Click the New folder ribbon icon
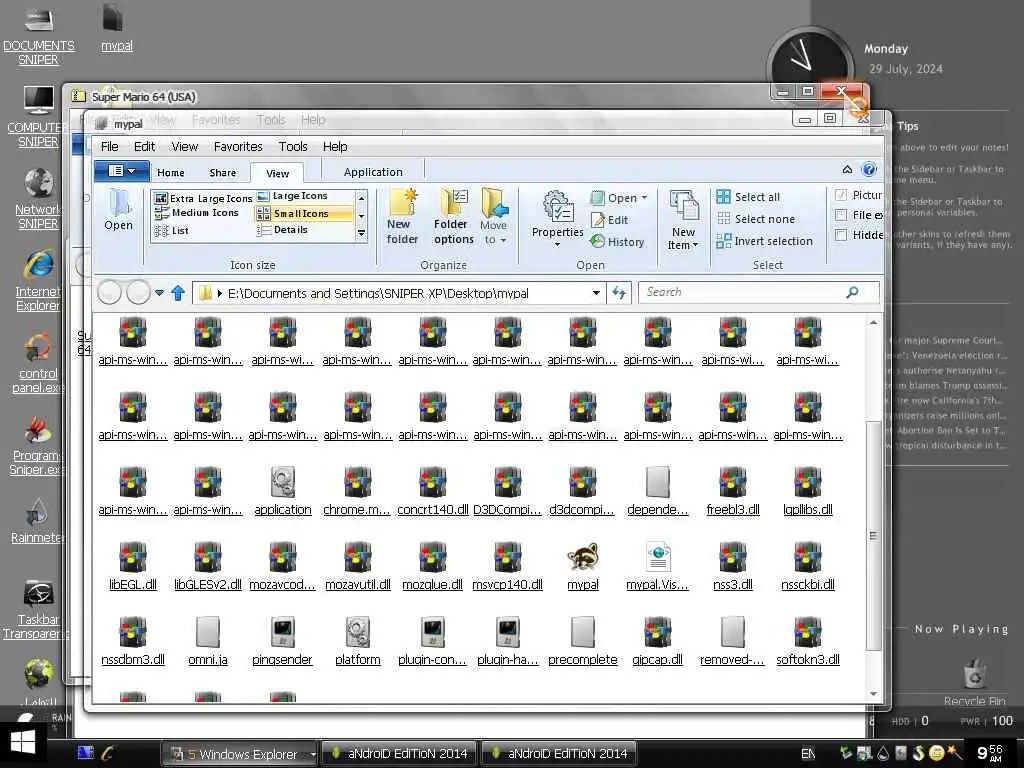This screenshot has width=1024, height=768. pos(402,217)
